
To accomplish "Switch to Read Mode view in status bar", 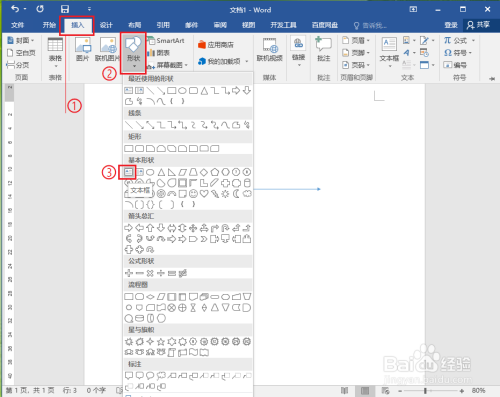I will tap(344, 390).
